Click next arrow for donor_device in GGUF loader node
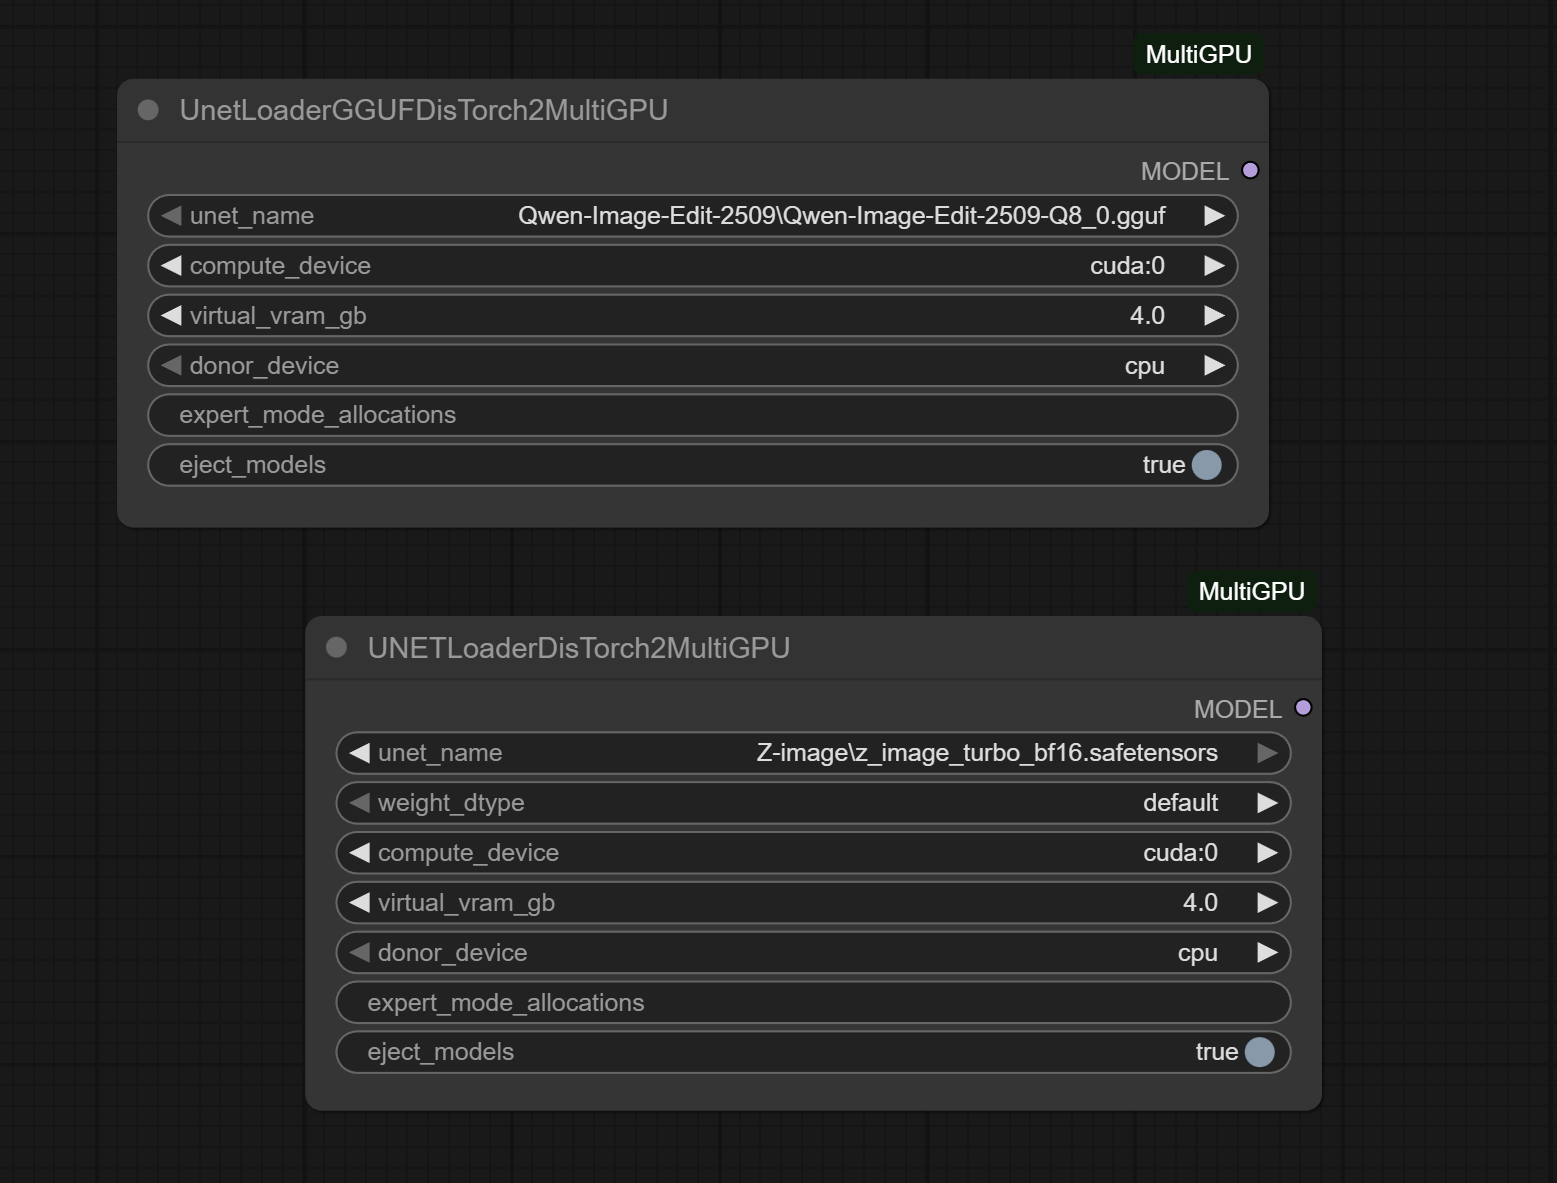1557x1183 pixels. coord(1214,366)
